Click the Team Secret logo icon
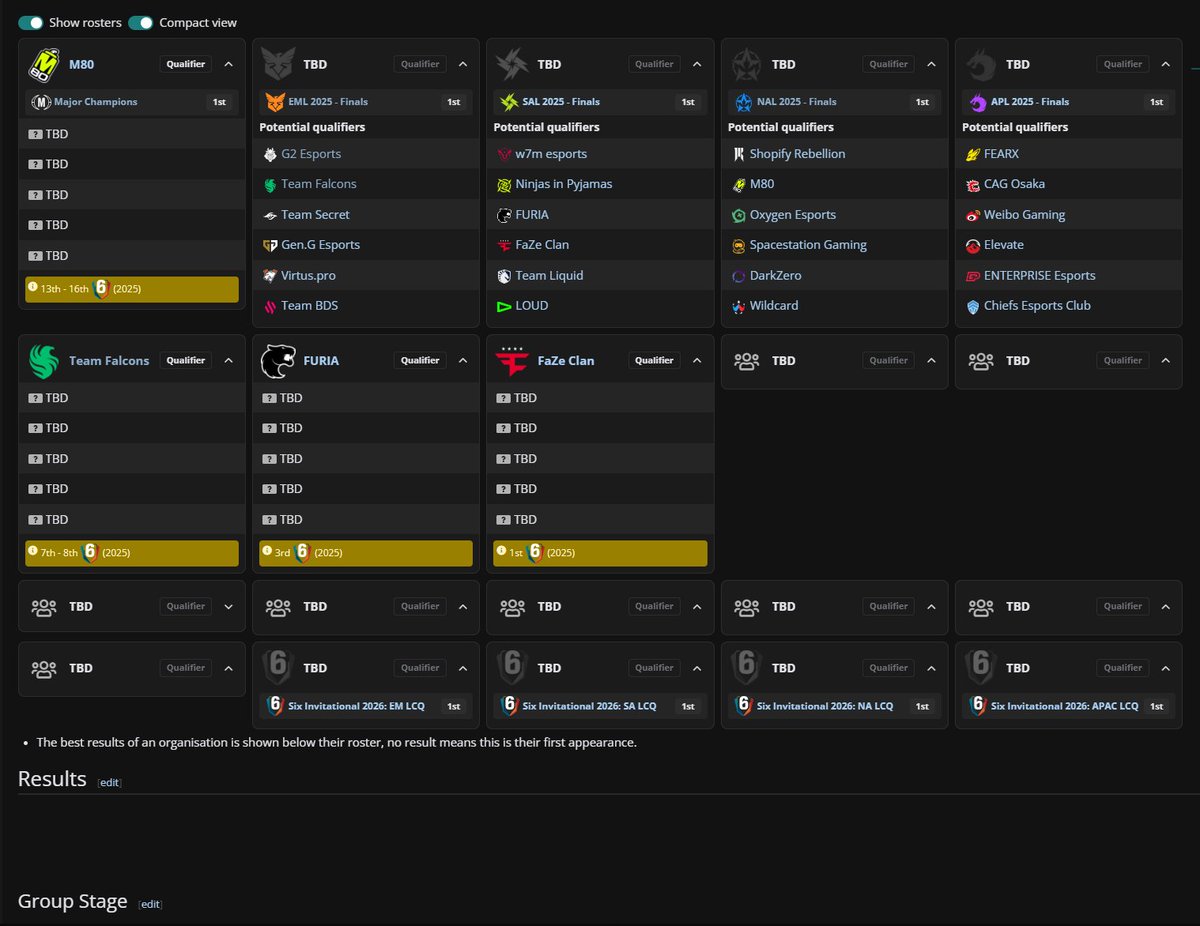Screen dimensions: 1200x926 (270, 215)
